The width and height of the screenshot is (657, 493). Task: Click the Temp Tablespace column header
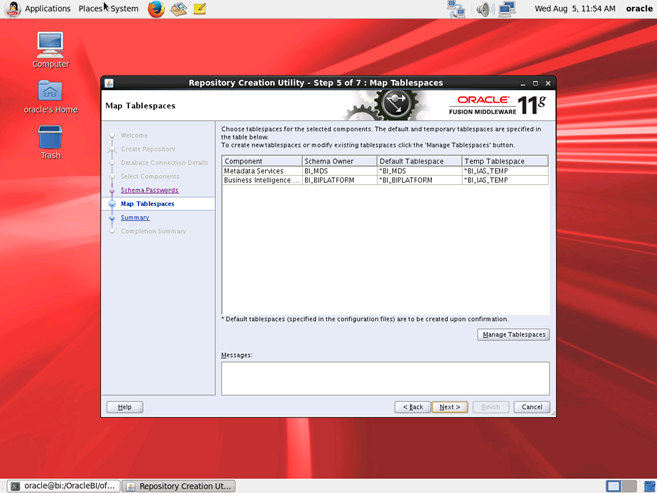(505, 161)
